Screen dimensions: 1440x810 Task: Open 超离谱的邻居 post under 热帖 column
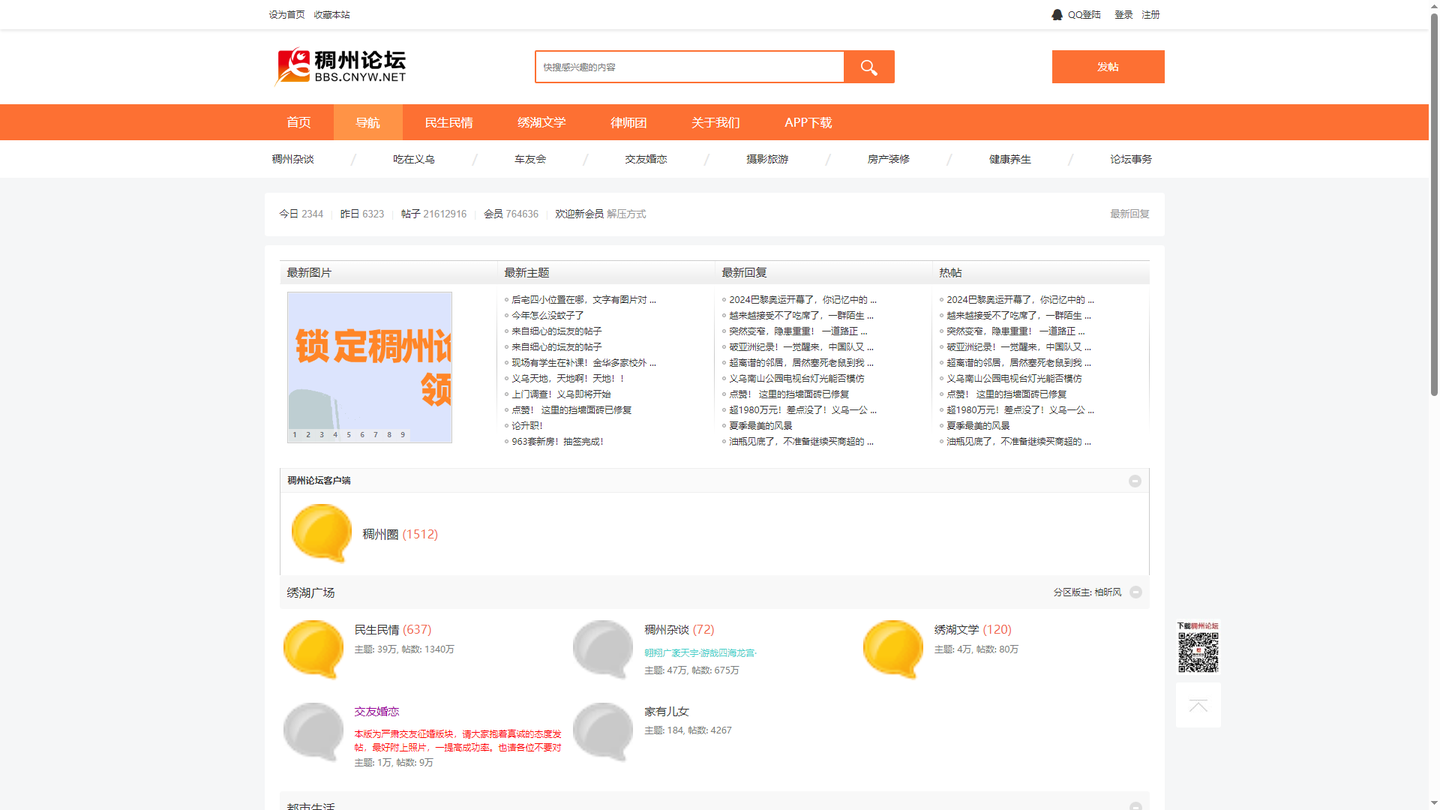(x=1019, y=363)
